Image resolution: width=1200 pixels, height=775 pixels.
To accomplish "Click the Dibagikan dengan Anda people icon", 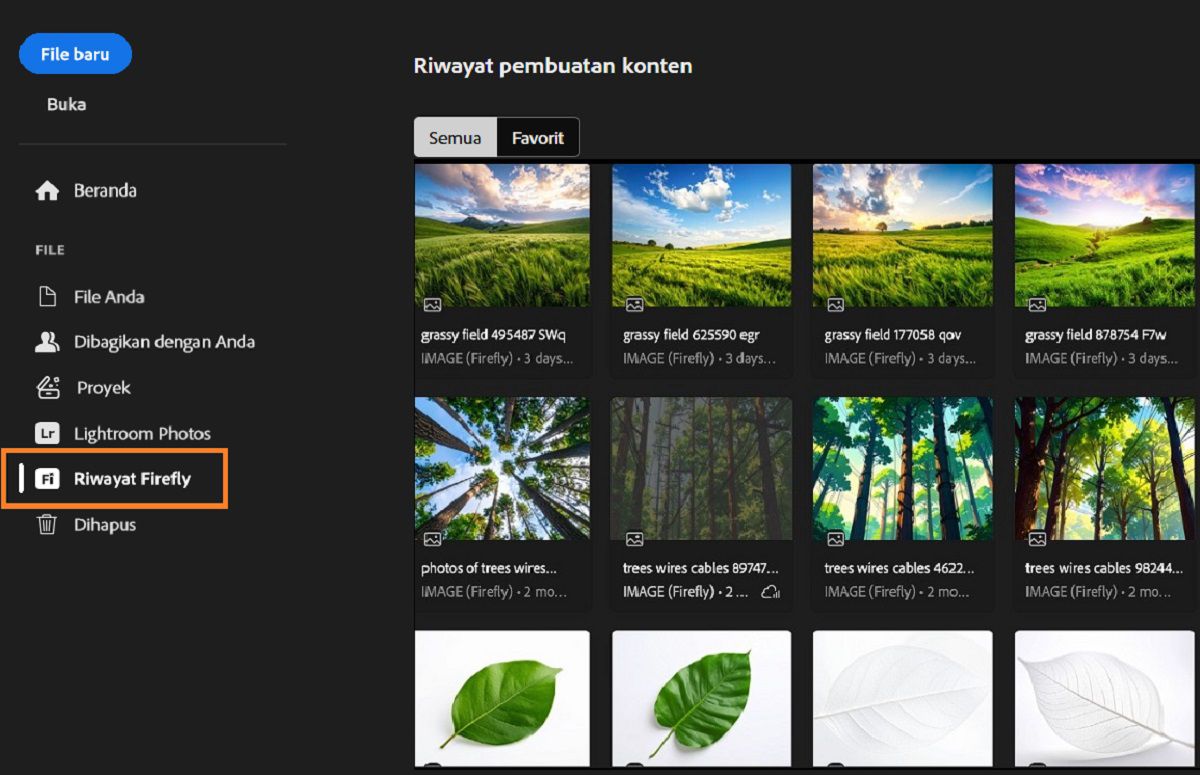I will pyautogui.click(x=47, y=342).
